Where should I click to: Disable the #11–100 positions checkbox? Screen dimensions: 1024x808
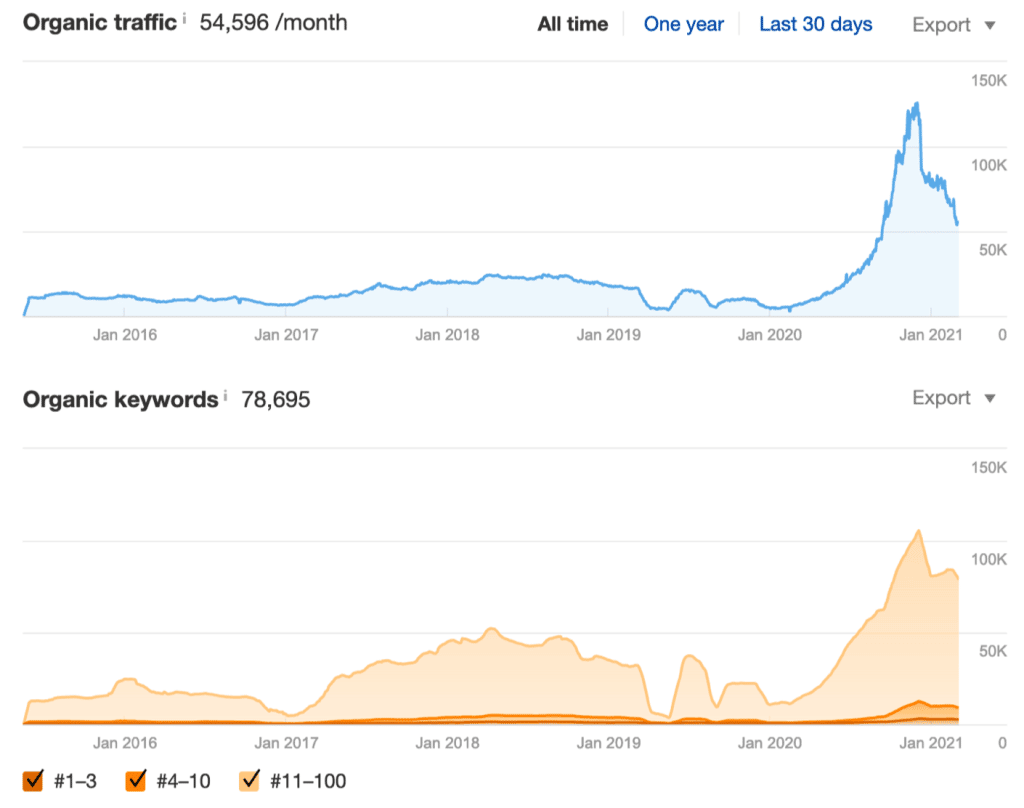click(x=251, y=780)
